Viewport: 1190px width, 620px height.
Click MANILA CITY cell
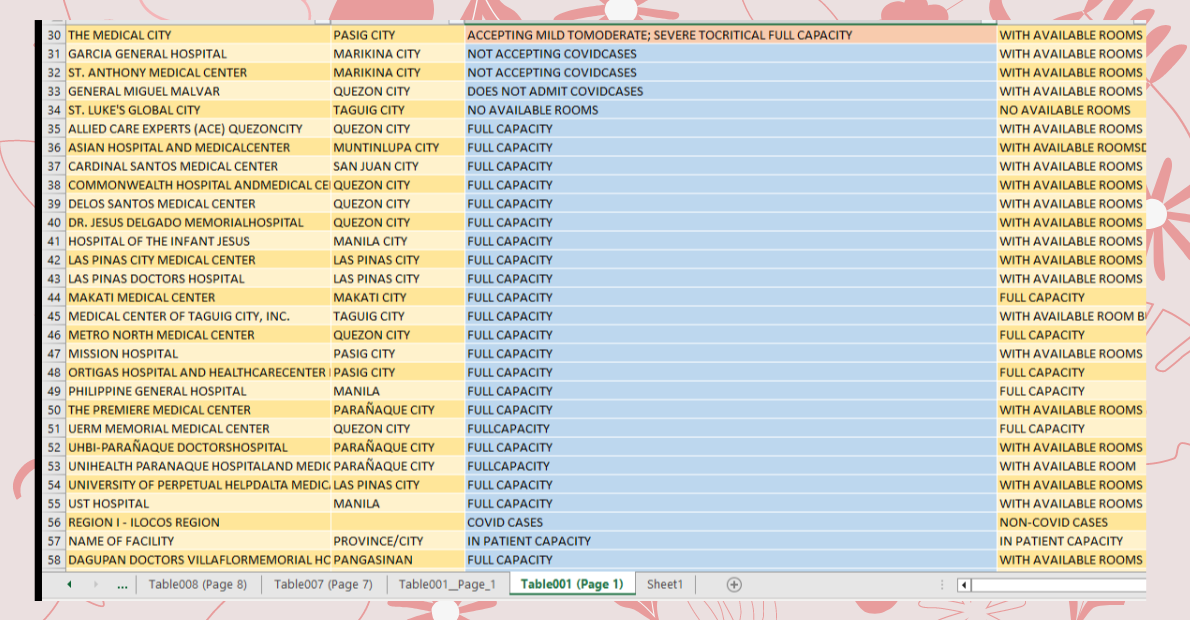tap(398, 241)
